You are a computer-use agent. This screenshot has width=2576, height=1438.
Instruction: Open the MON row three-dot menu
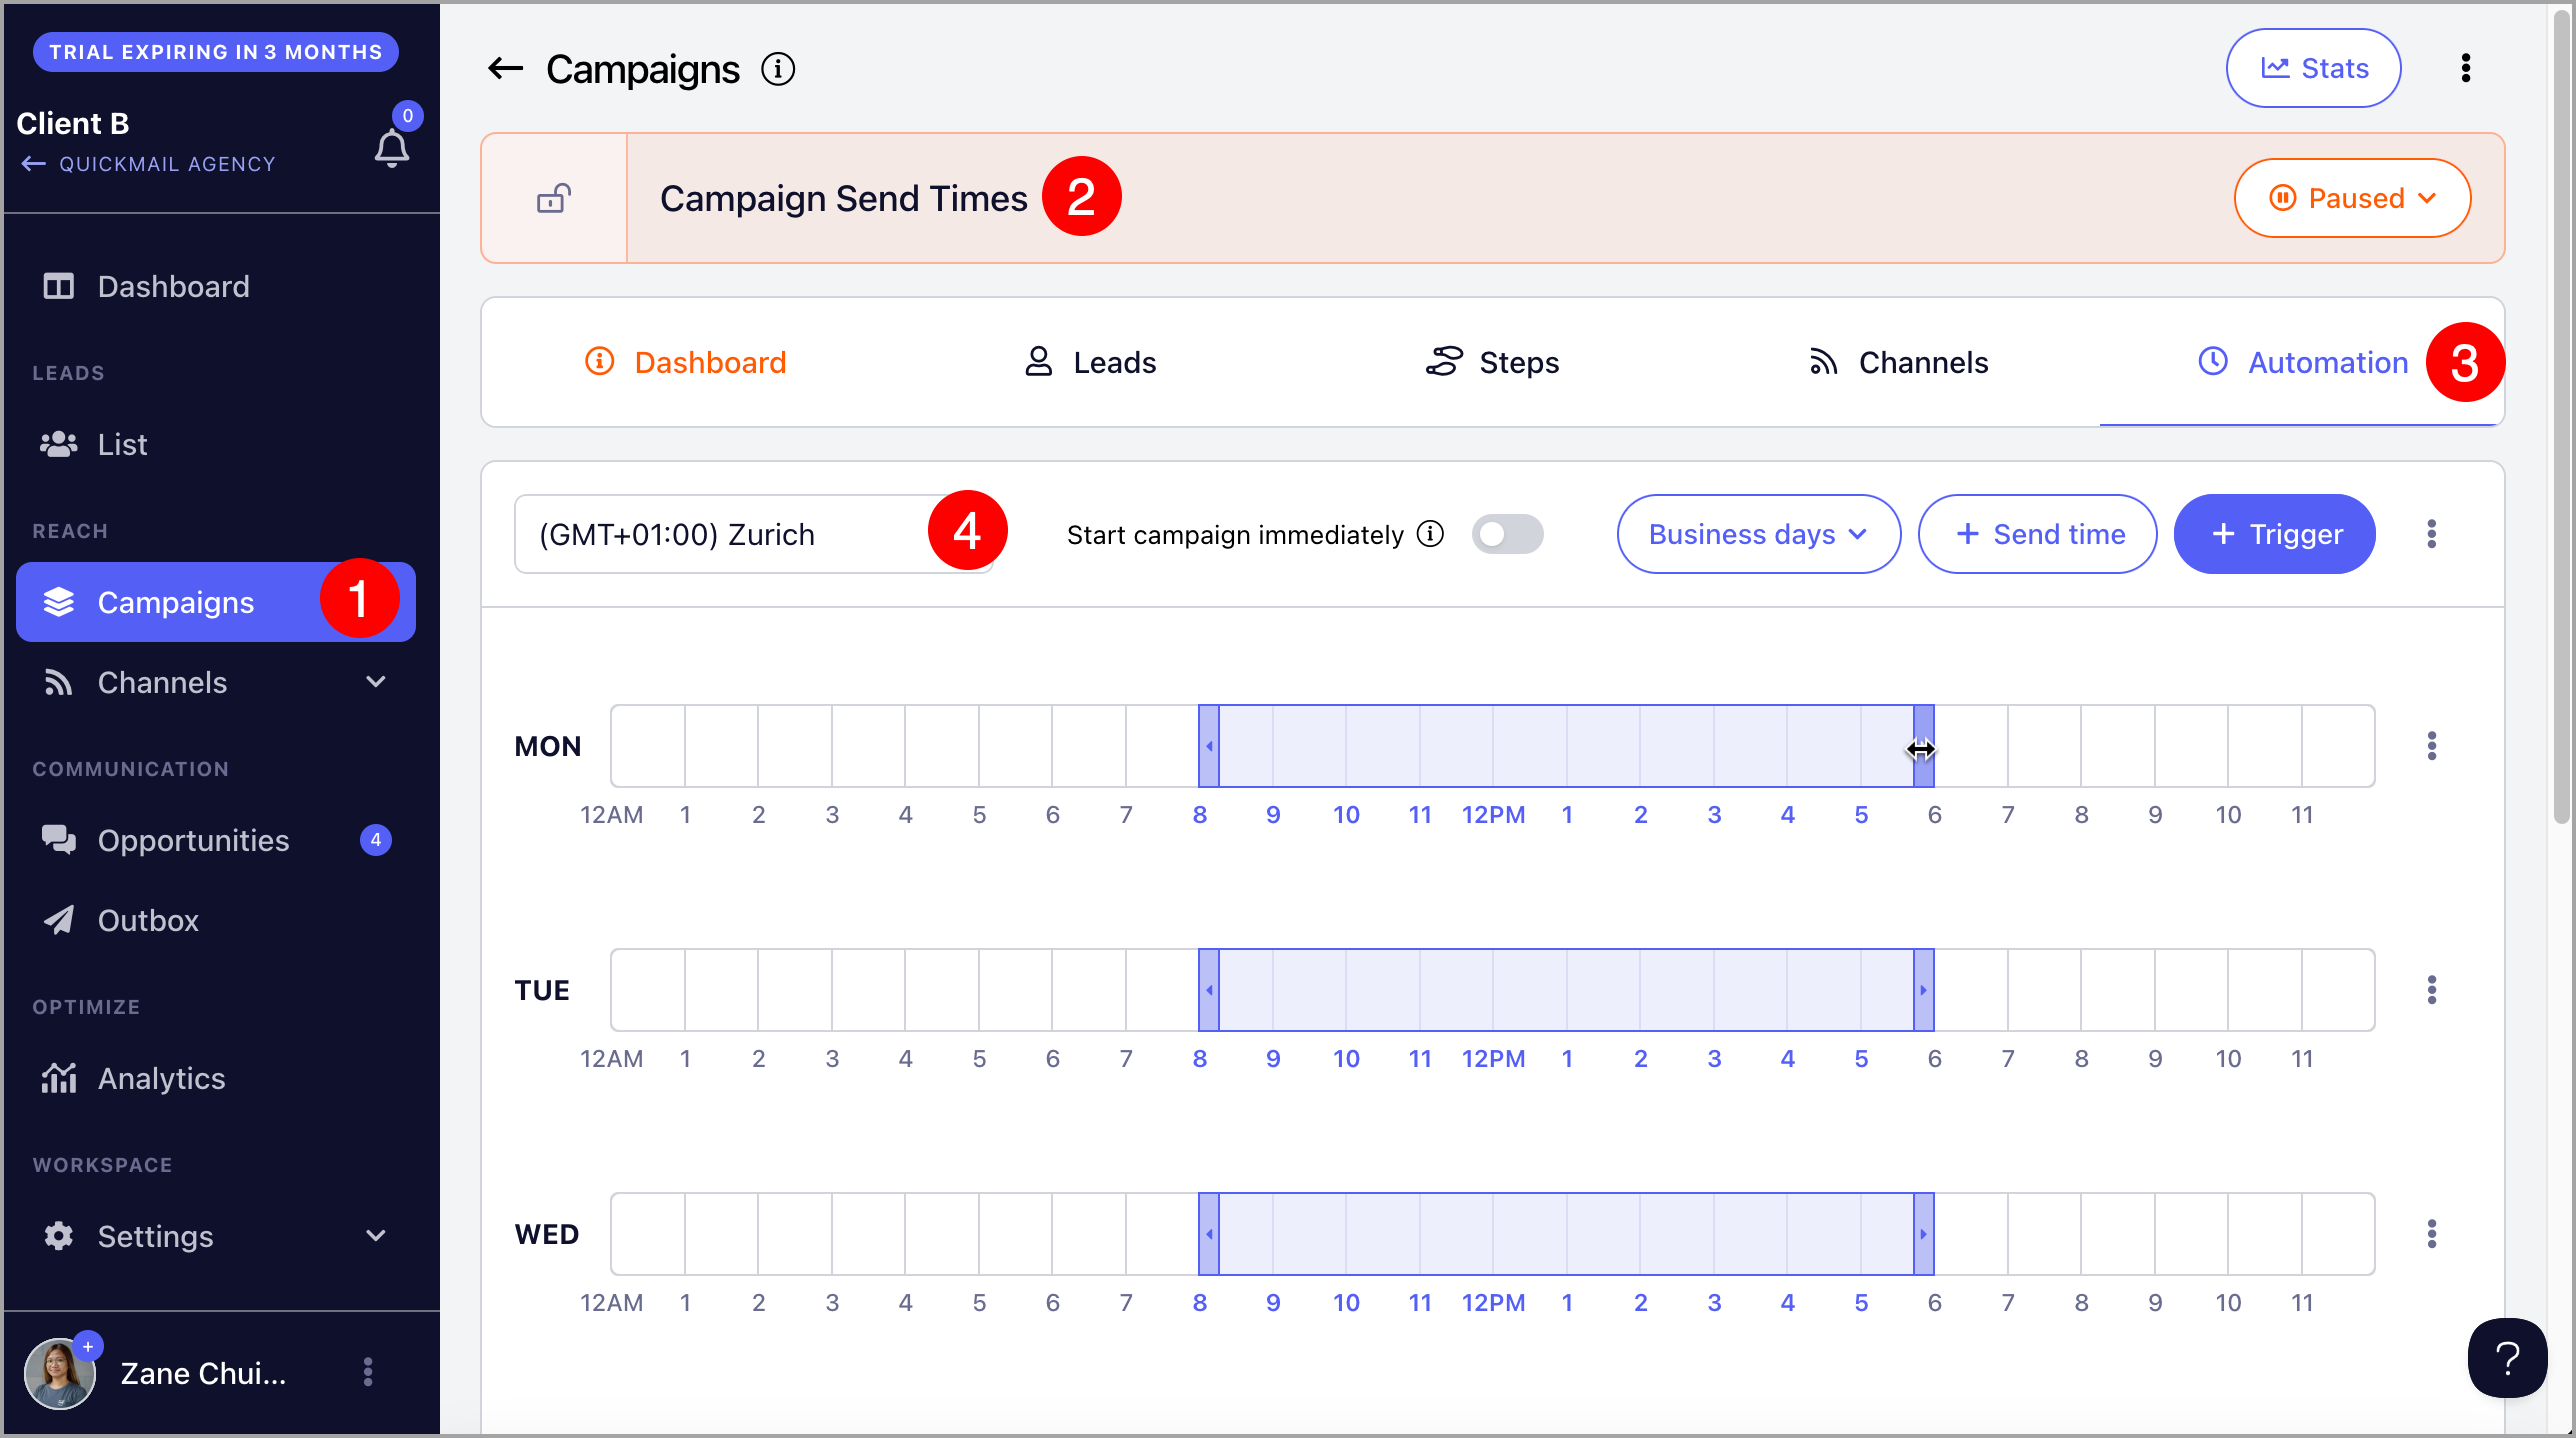click(2432, 746)
